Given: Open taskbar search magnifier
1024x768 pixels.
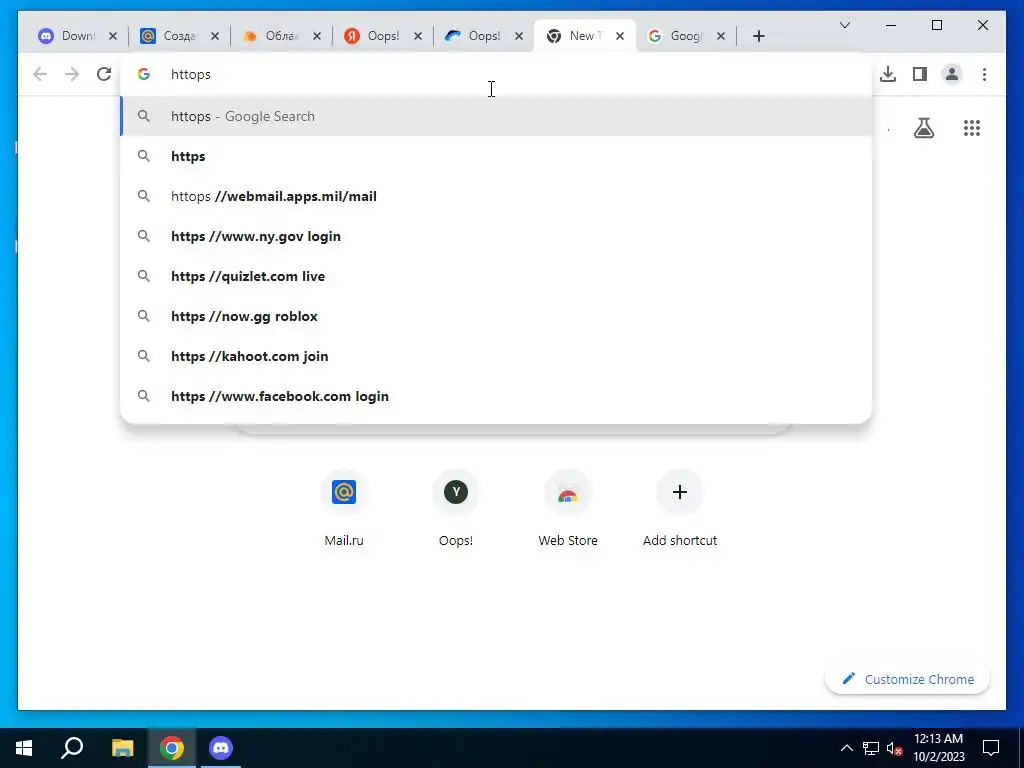Looking at the screenshot, I should click(72, 748).
